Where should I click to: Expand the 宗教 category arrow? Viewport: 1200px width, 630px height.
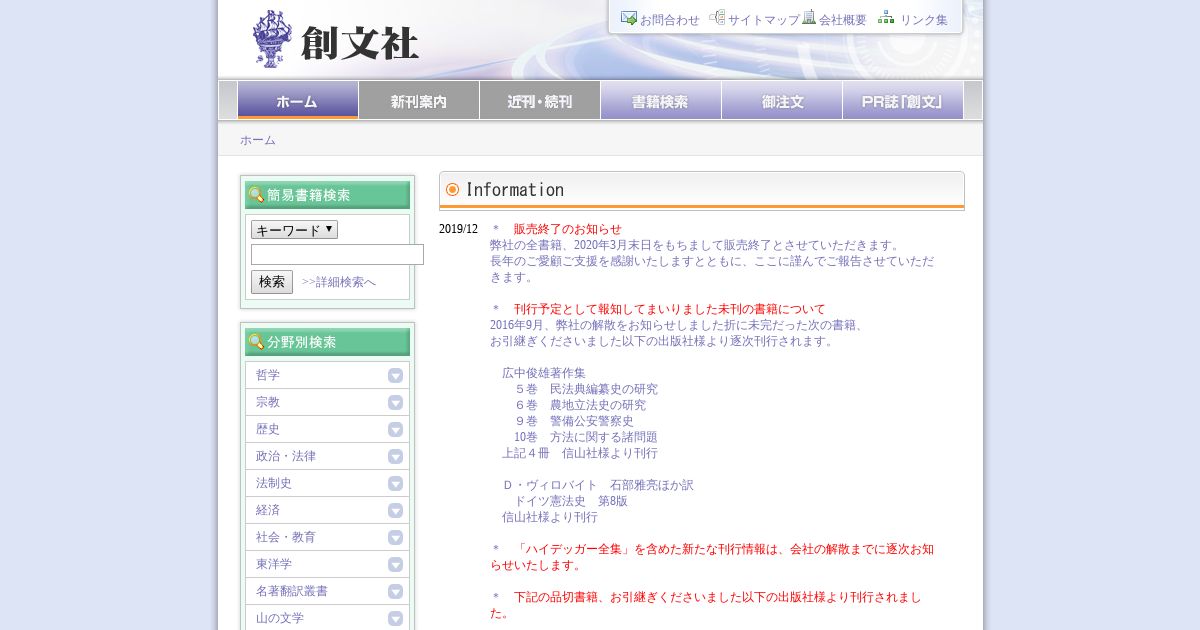point(396,402)
